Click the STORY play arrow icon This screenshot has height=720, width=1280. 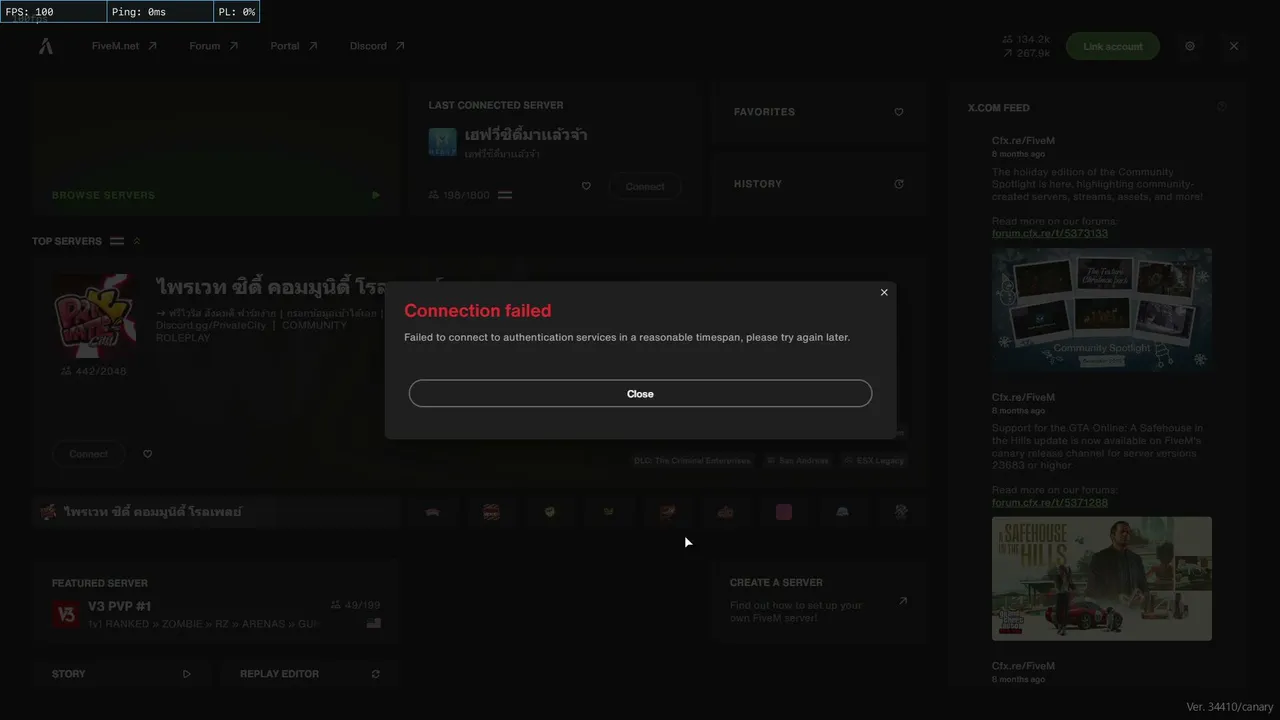[187, 674]
